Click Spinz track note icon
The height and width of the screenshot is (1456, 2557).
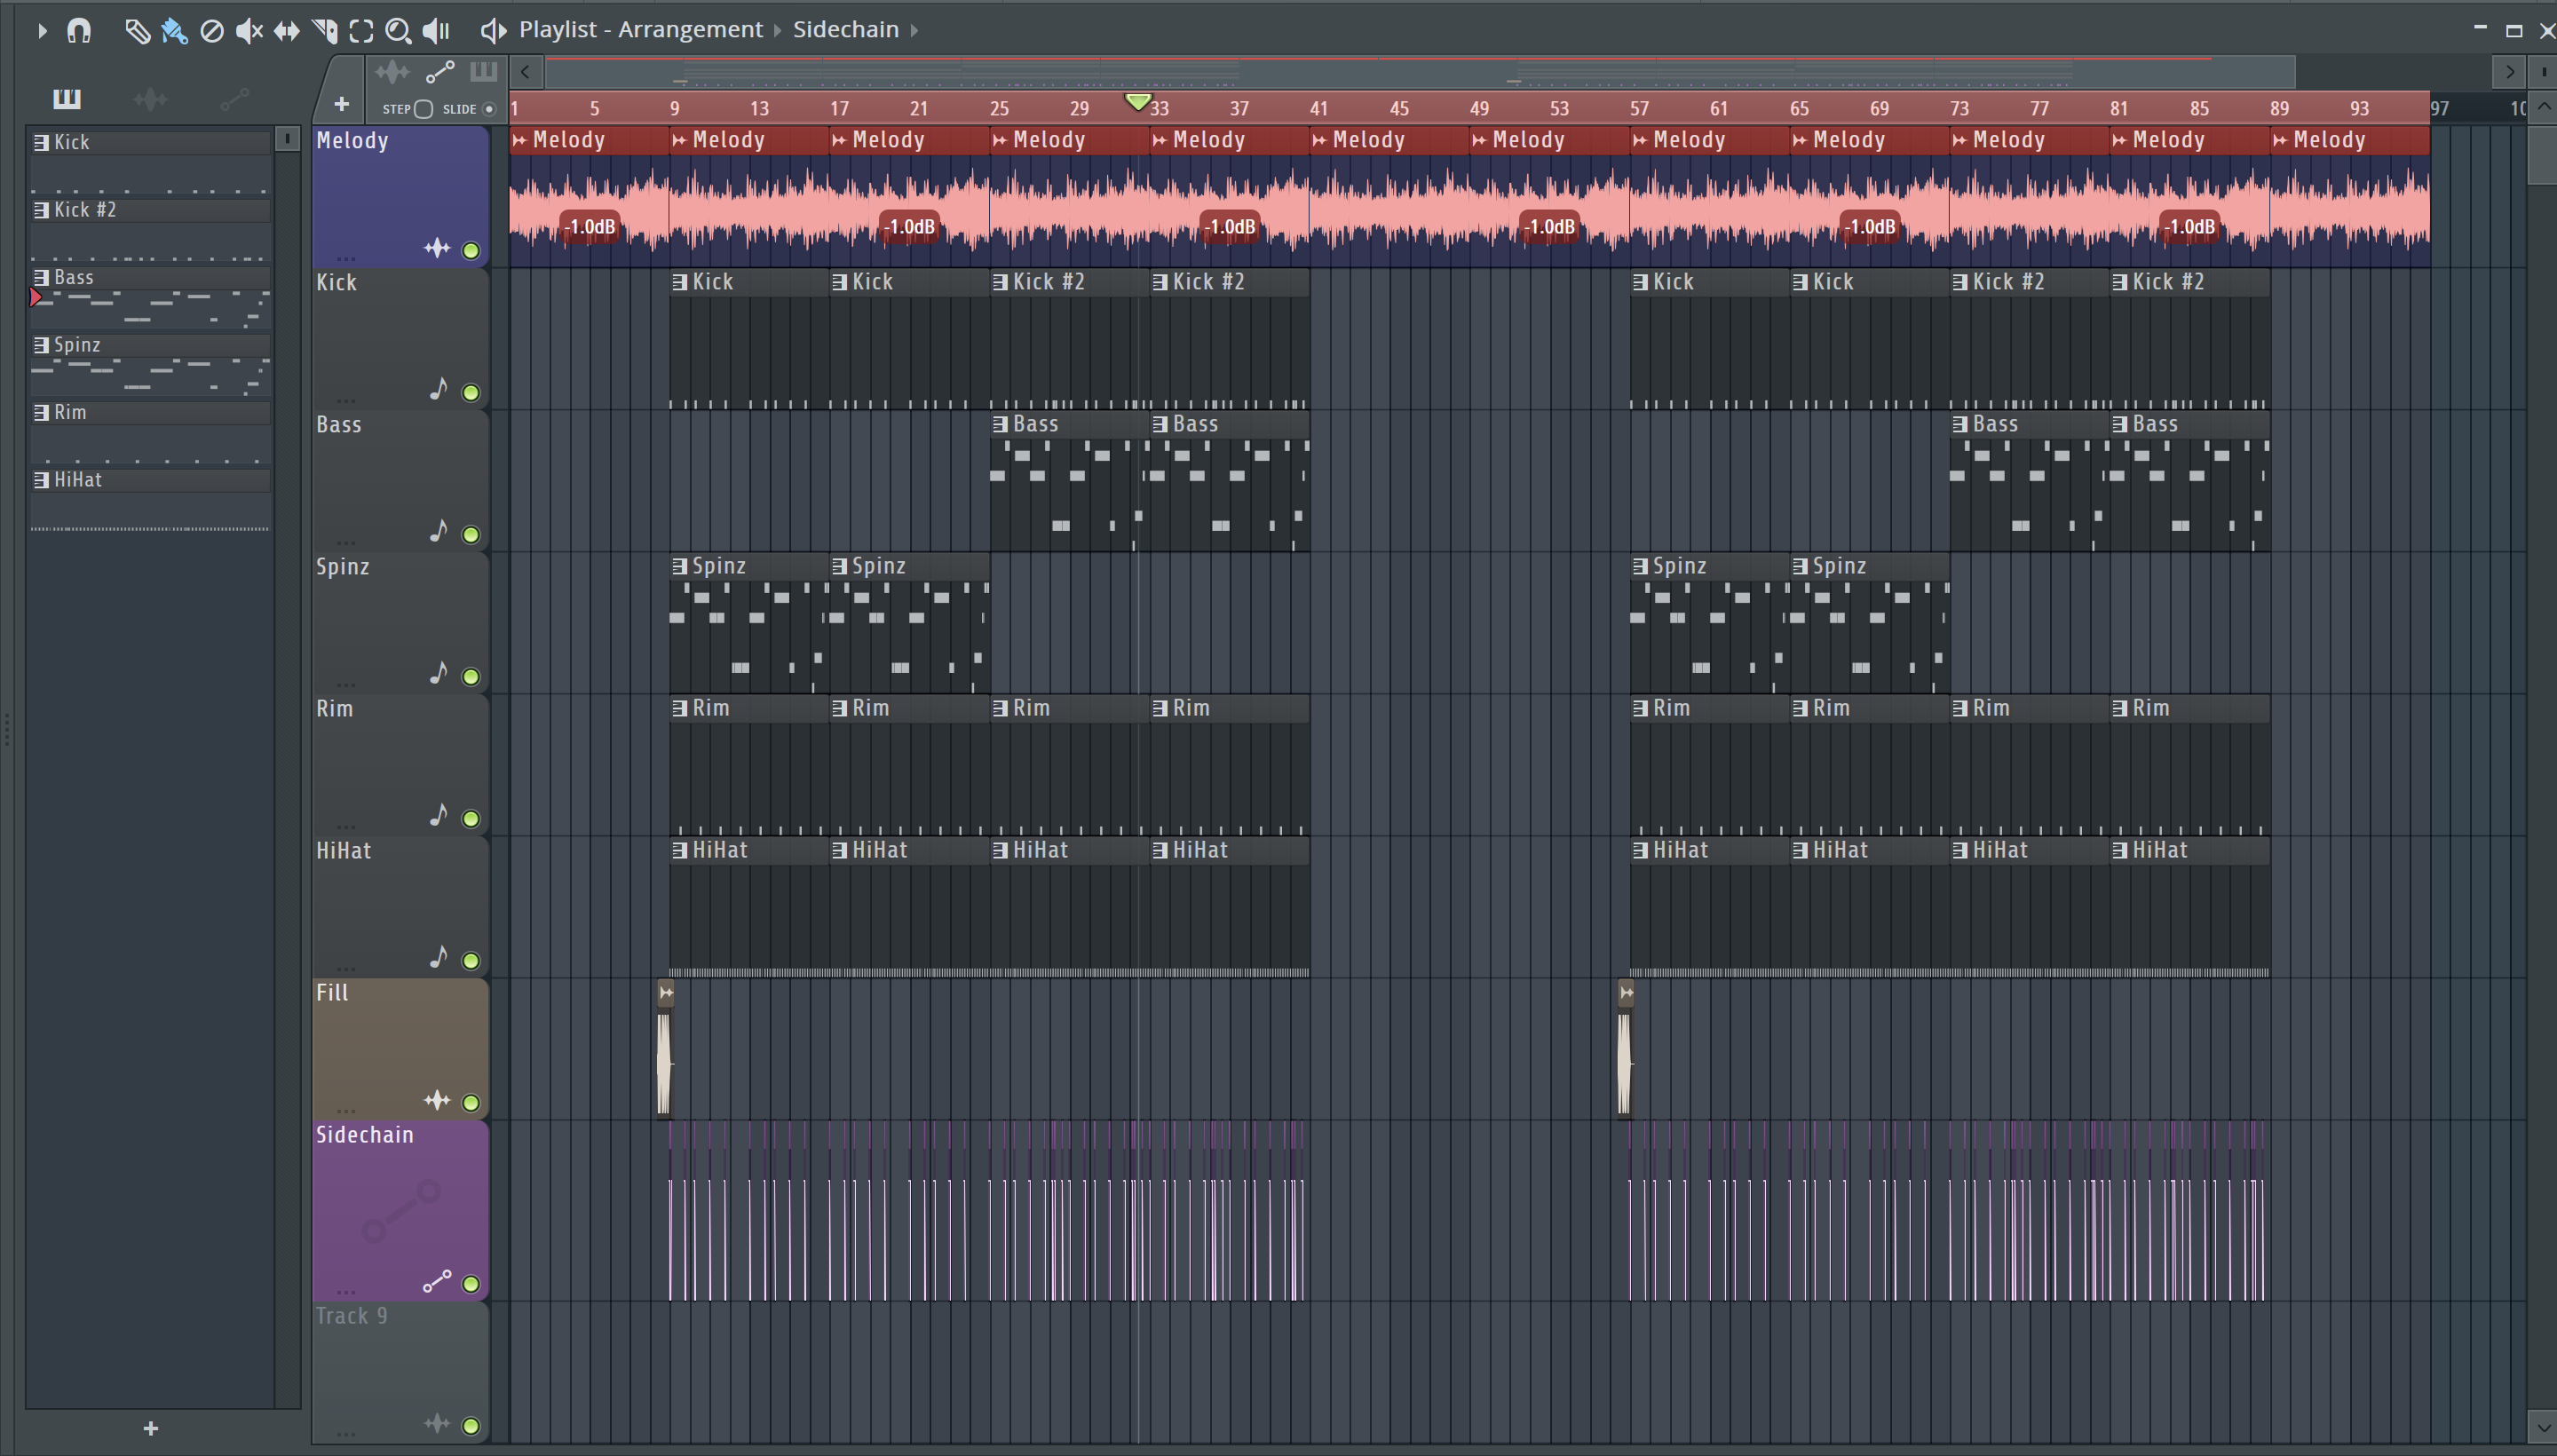pos(438,673)
